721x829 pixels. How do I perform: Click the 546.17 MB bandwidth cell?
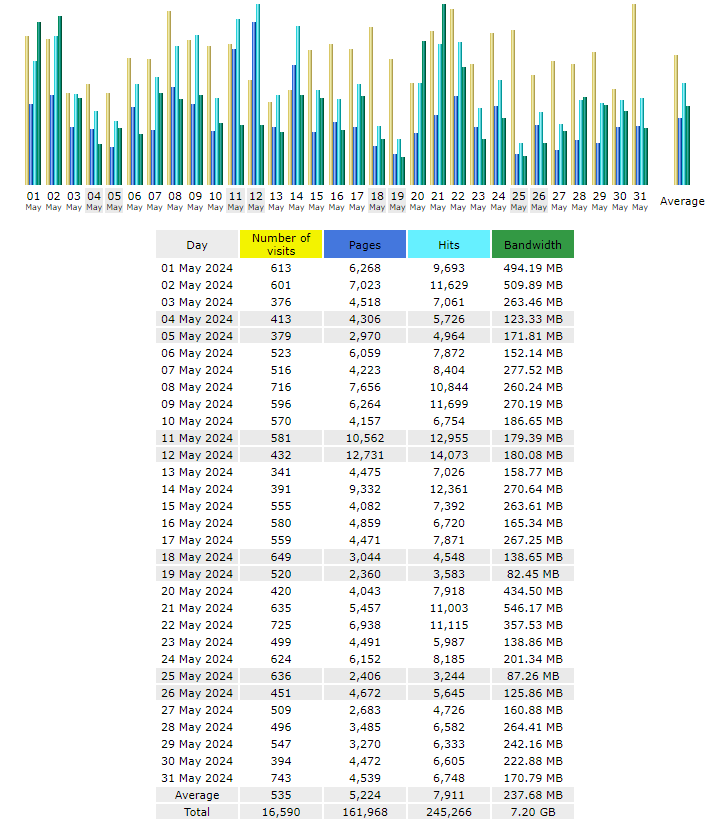532,608
